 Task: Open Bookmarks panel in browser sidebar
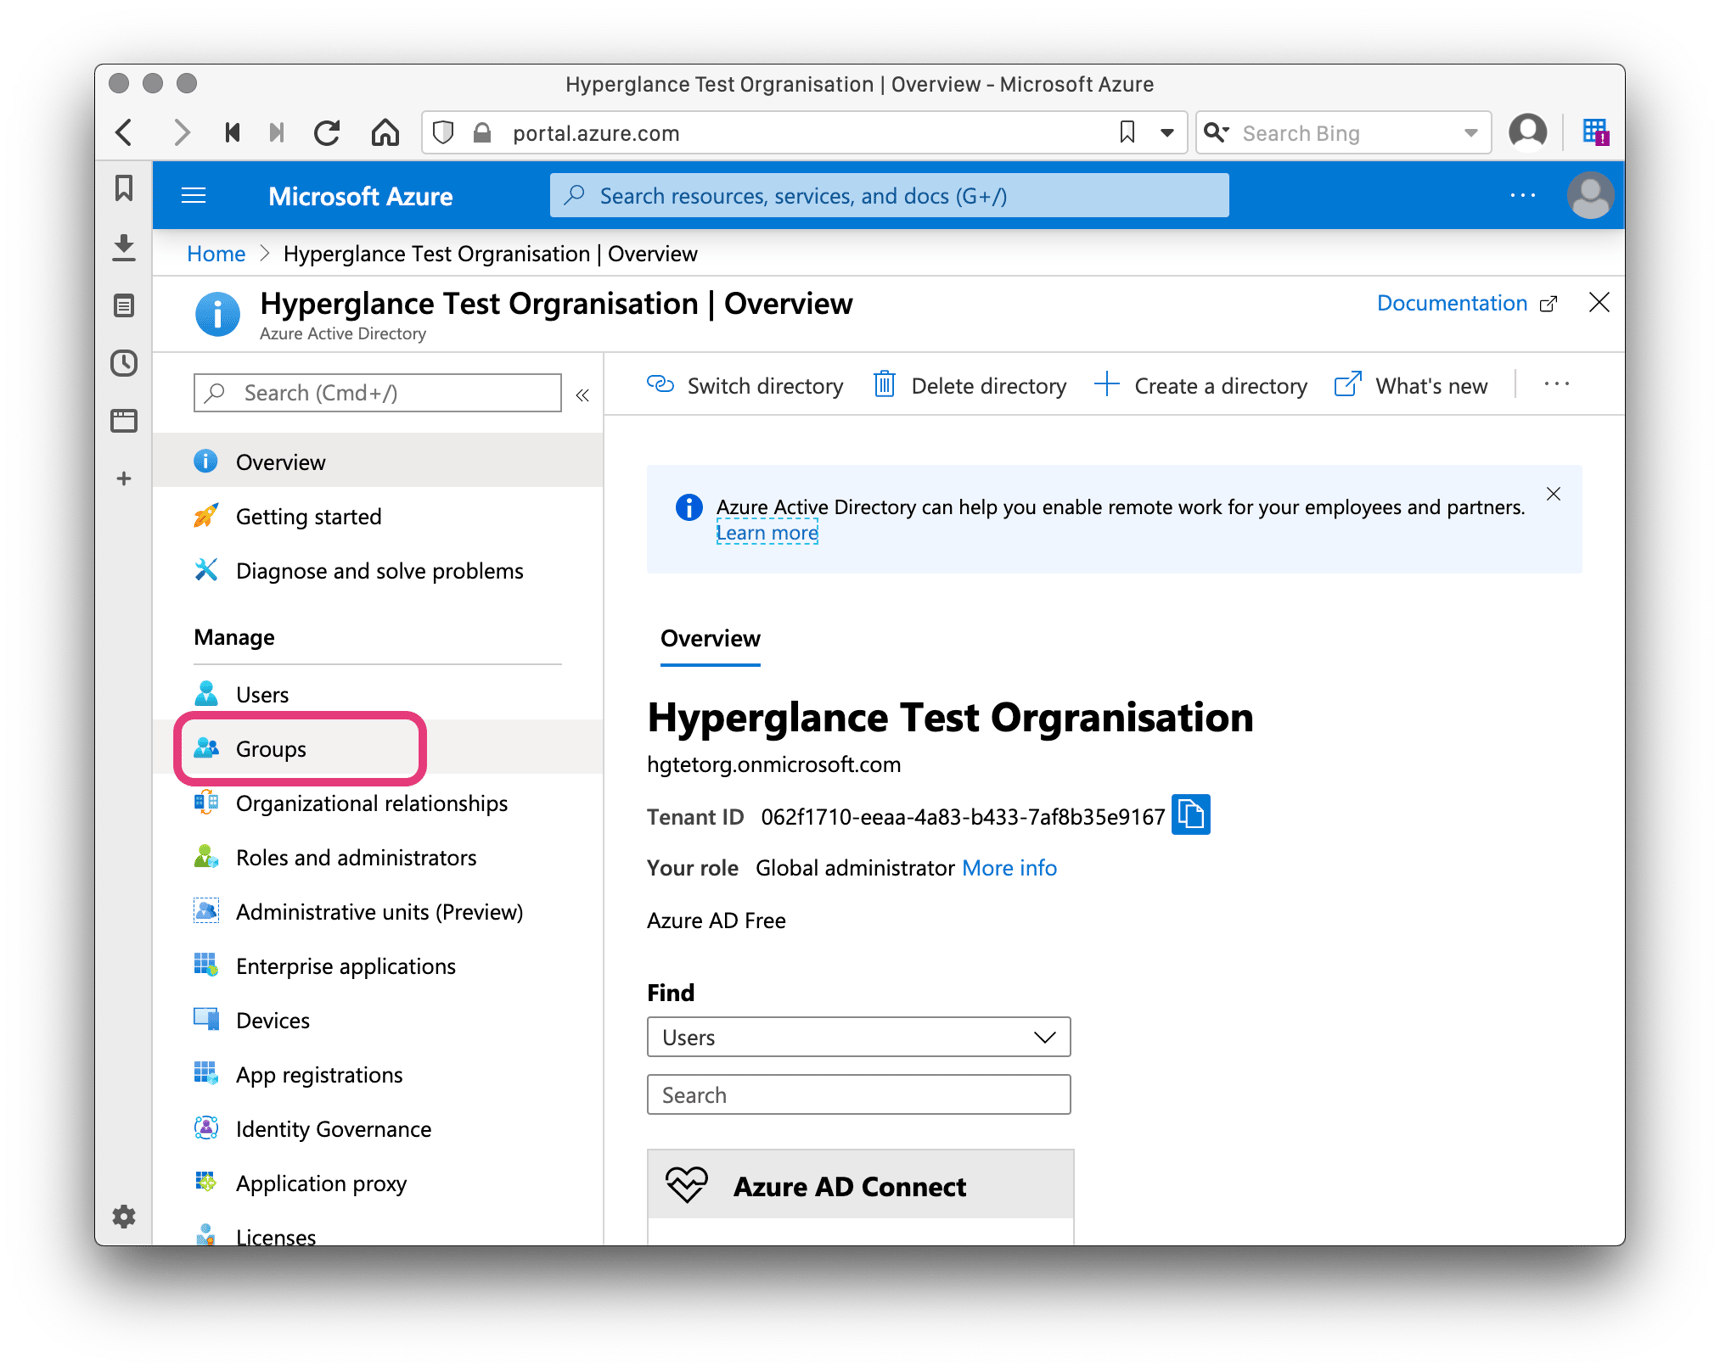coord(124,188)
